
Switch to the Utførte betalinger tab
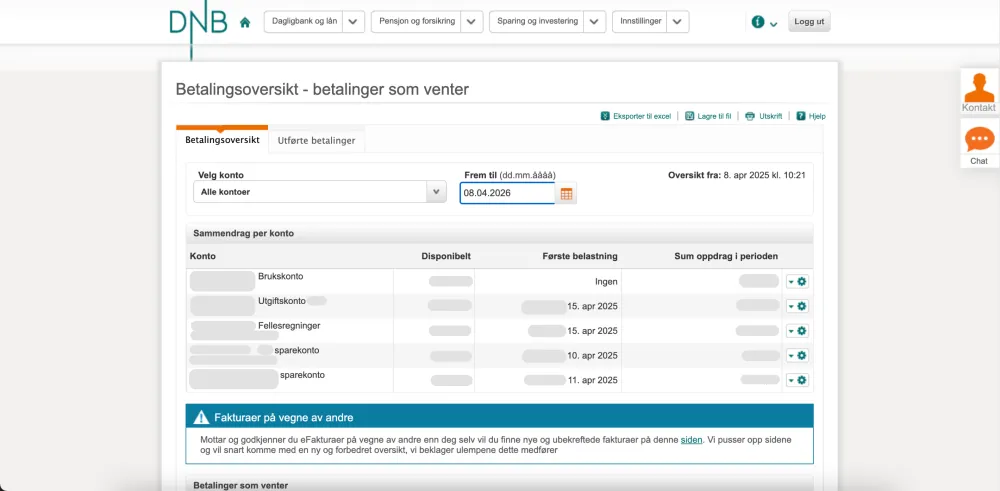[316, 141]
